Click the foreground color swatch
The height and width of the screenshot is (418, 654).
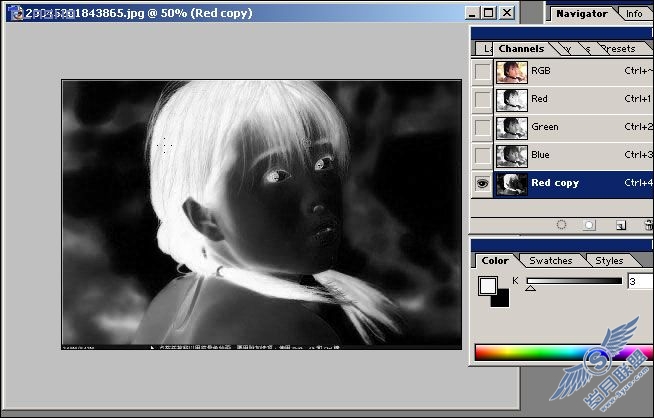point(487,286)
